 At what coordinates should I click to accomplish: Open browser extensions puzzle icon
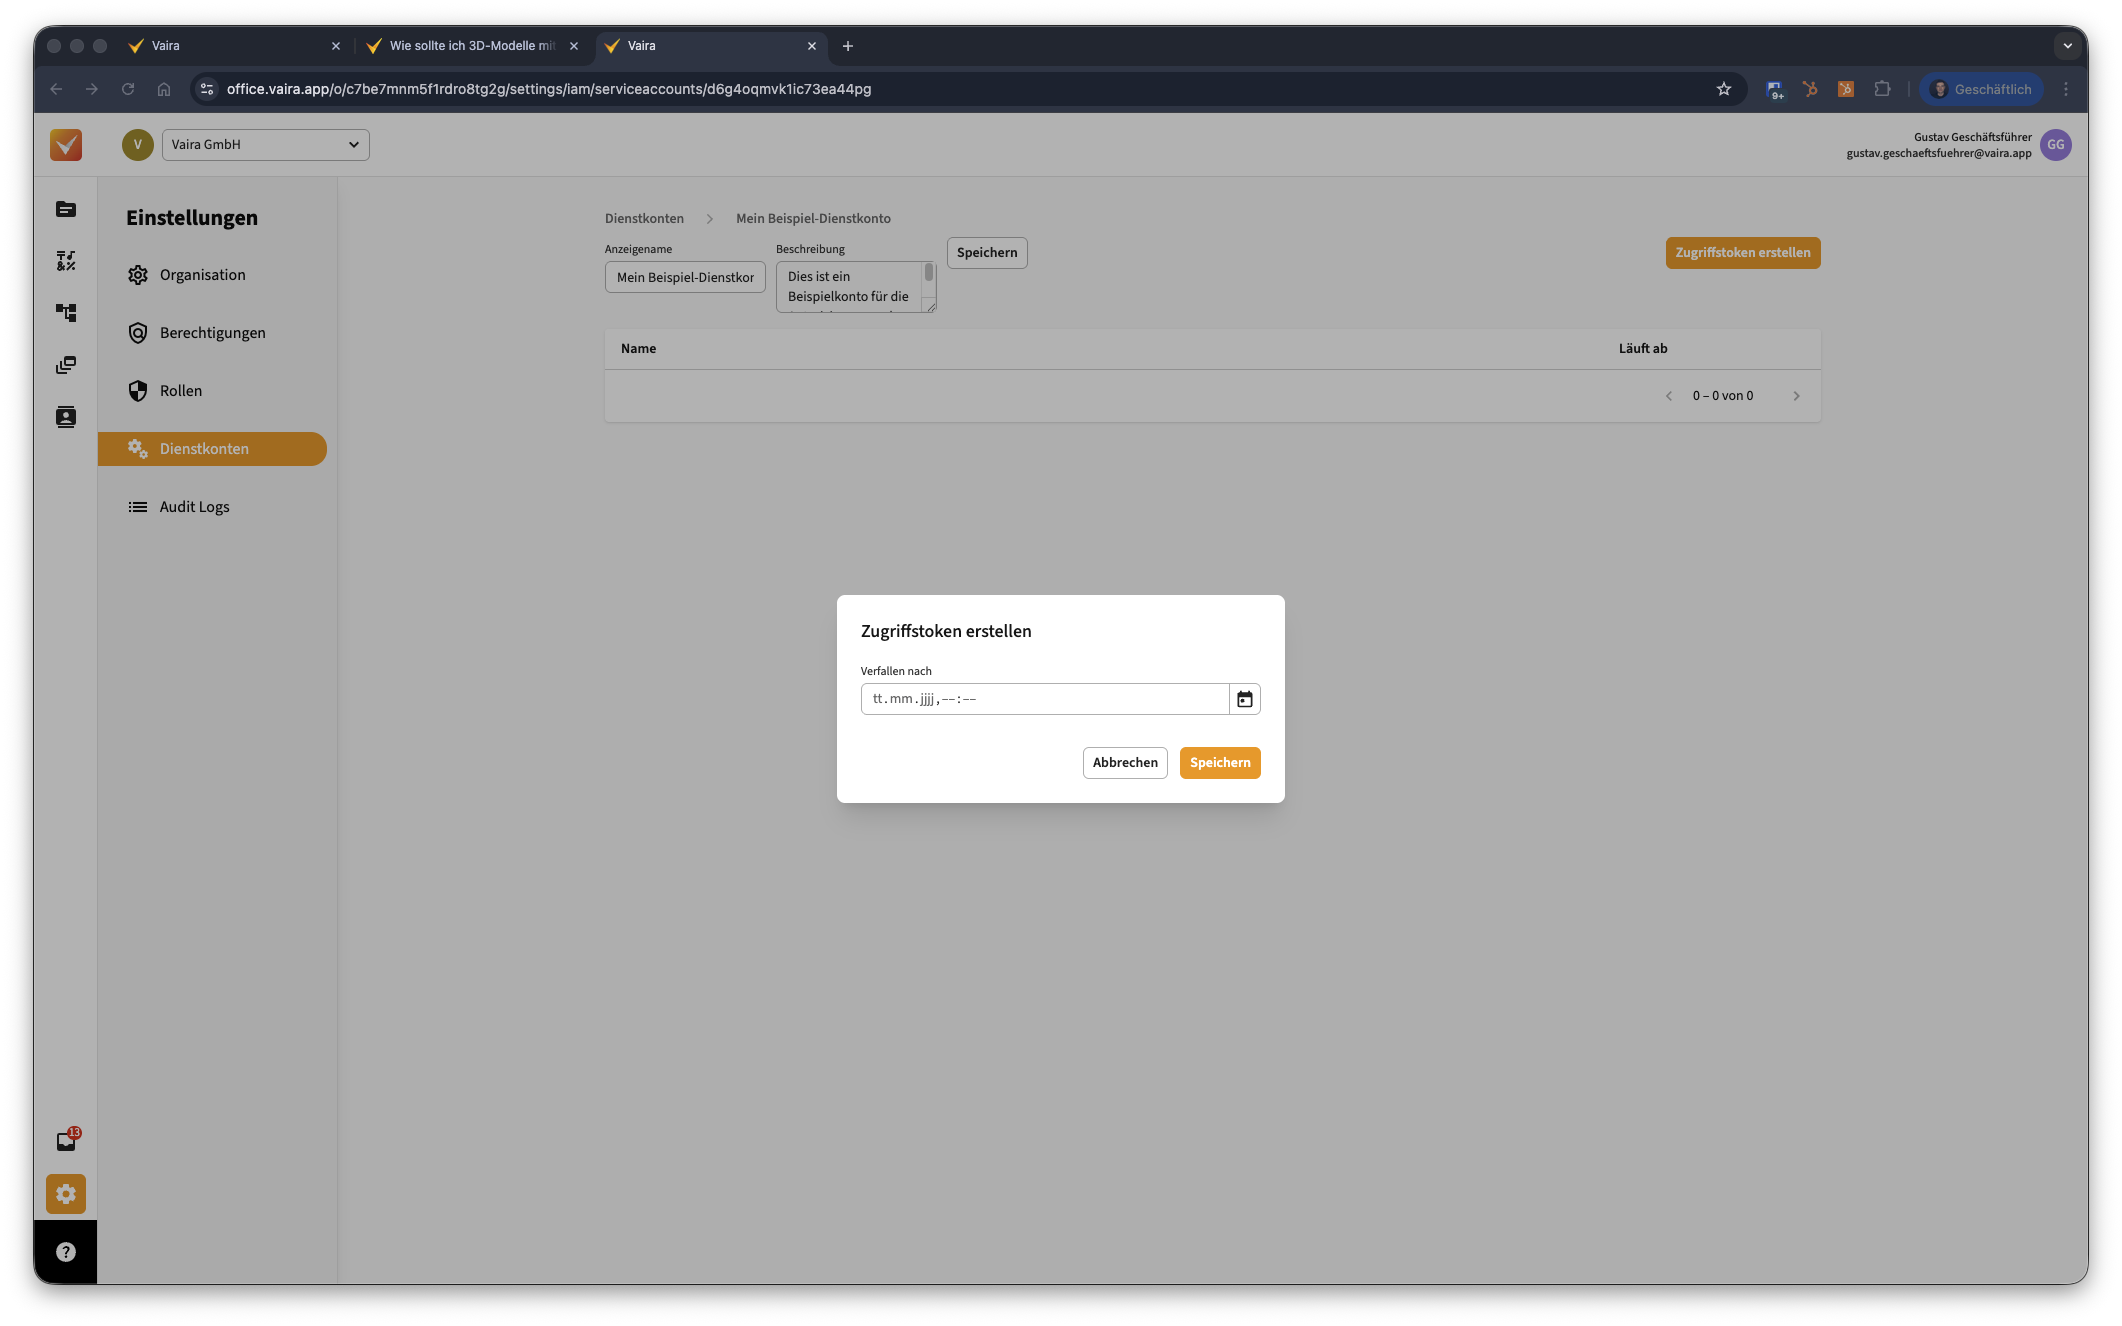[1882, 89]
